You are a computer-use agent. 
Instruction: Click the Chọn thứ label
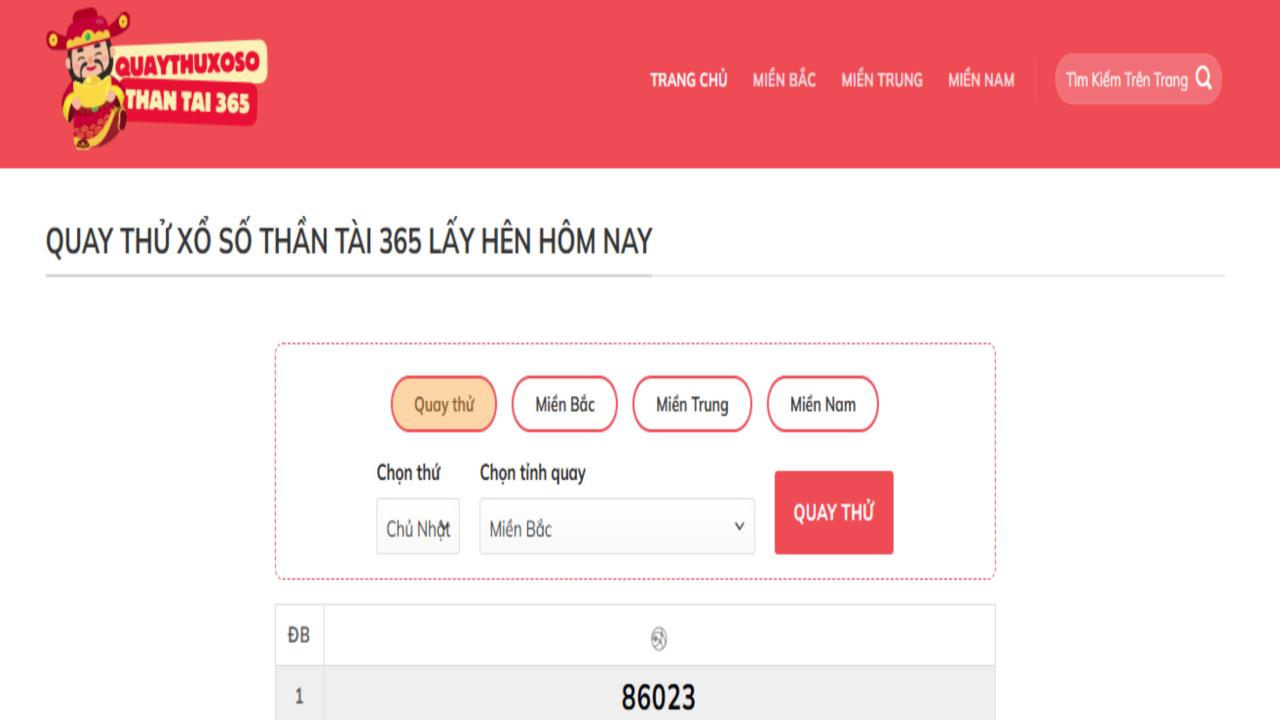(x=408, y=473)
